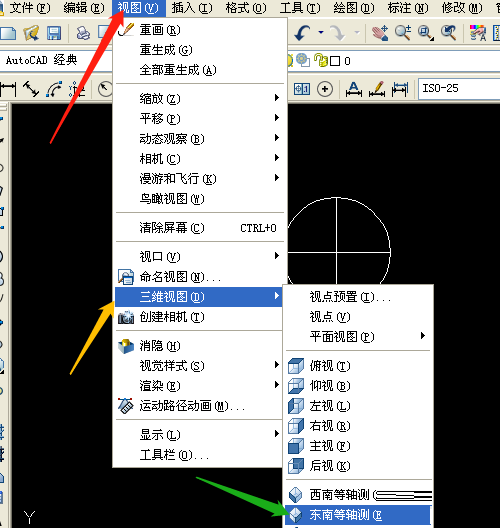Expand the 相机(C) submenu

pyautogui.click(x=200, y=159)
